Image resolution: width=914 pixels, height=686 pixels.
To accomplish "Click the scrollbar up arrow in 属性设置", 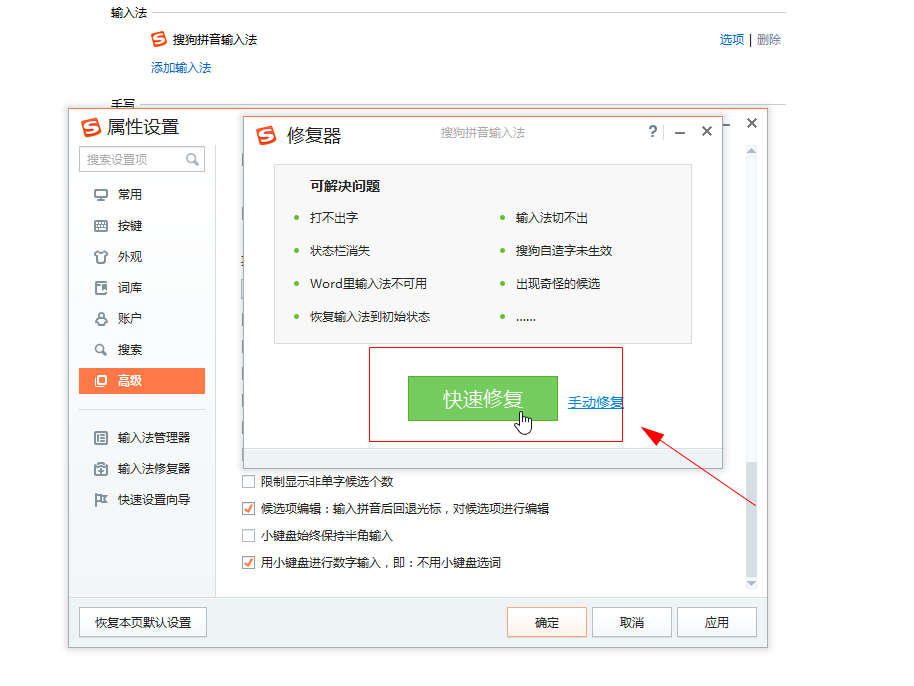I will (751, 151).
